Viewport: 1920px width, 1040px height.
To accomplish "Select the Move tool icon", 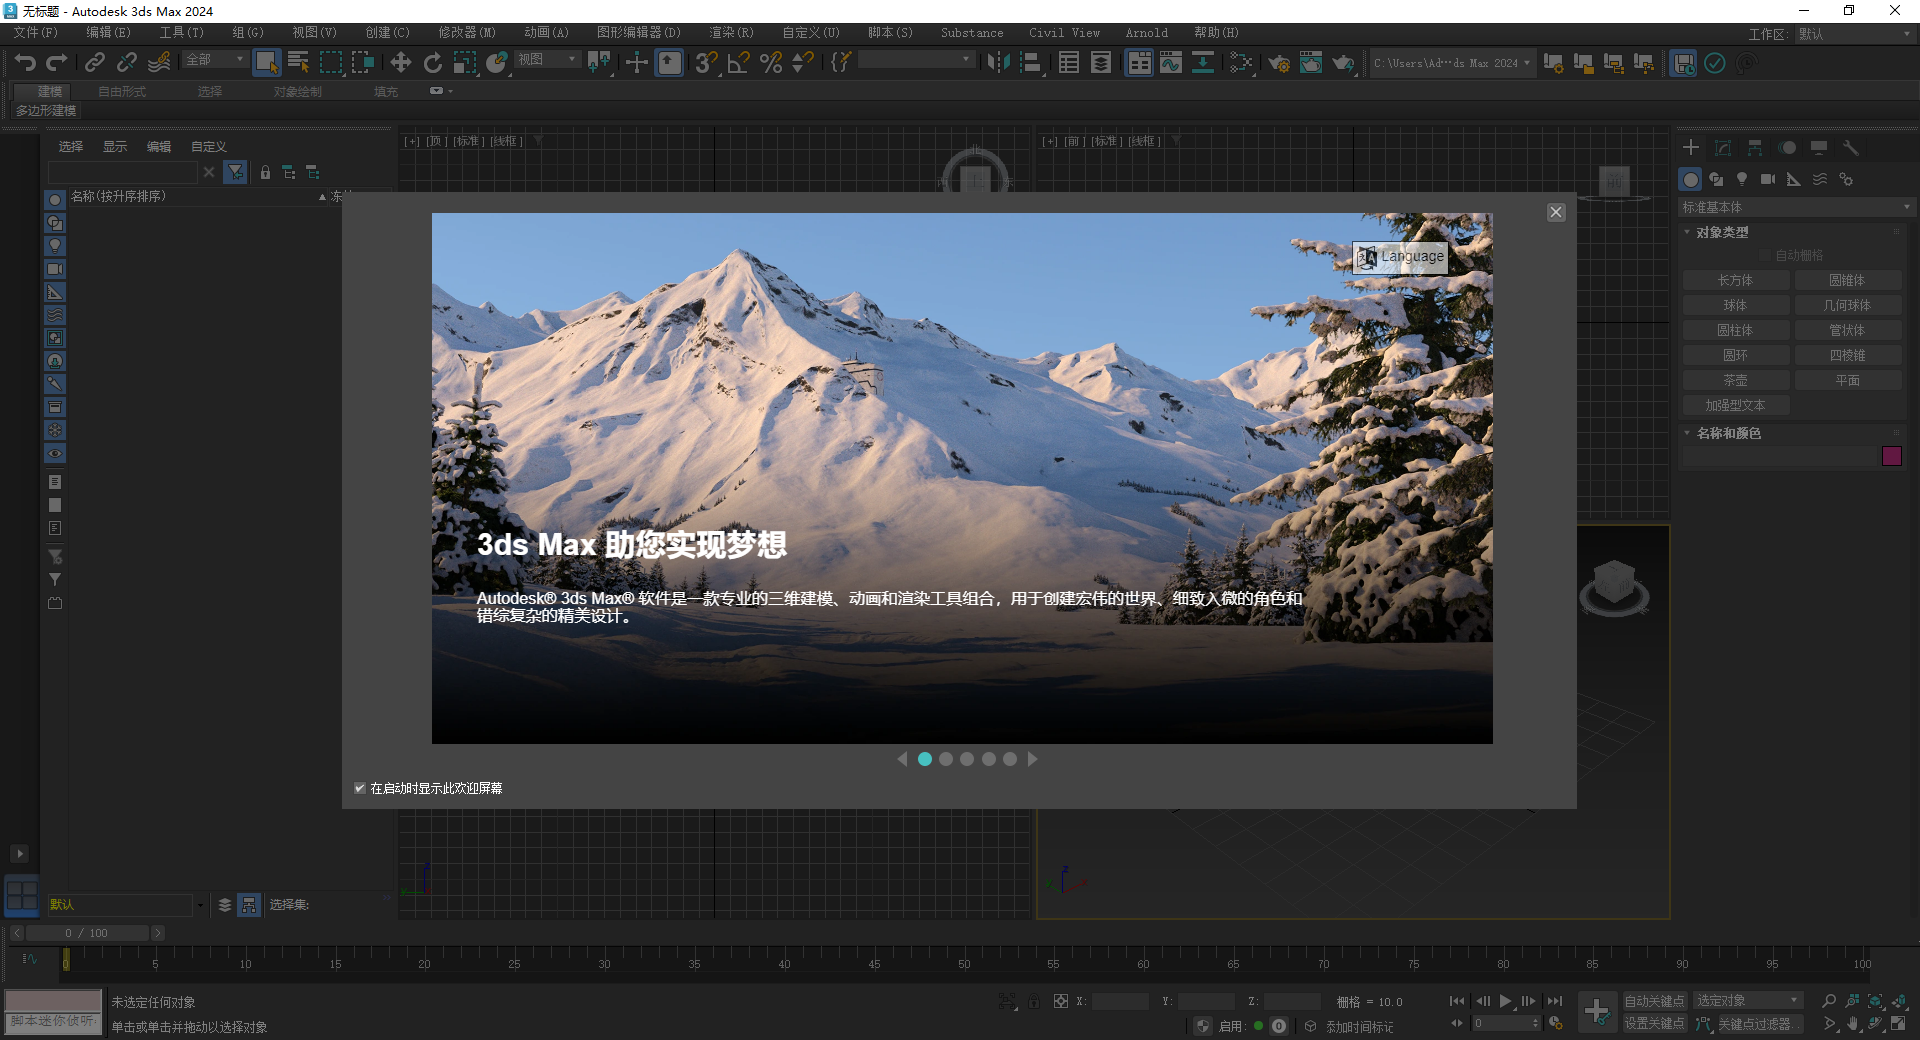I will (x=401, y=63).
